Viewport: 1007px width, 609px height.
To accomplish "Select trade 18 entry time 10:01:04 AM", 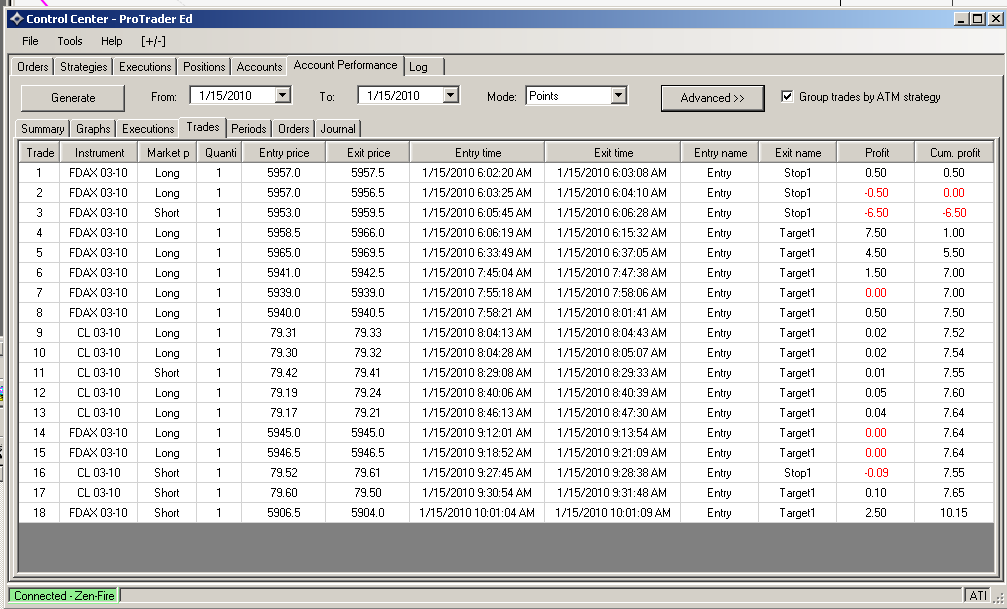I will coord(477,513).
